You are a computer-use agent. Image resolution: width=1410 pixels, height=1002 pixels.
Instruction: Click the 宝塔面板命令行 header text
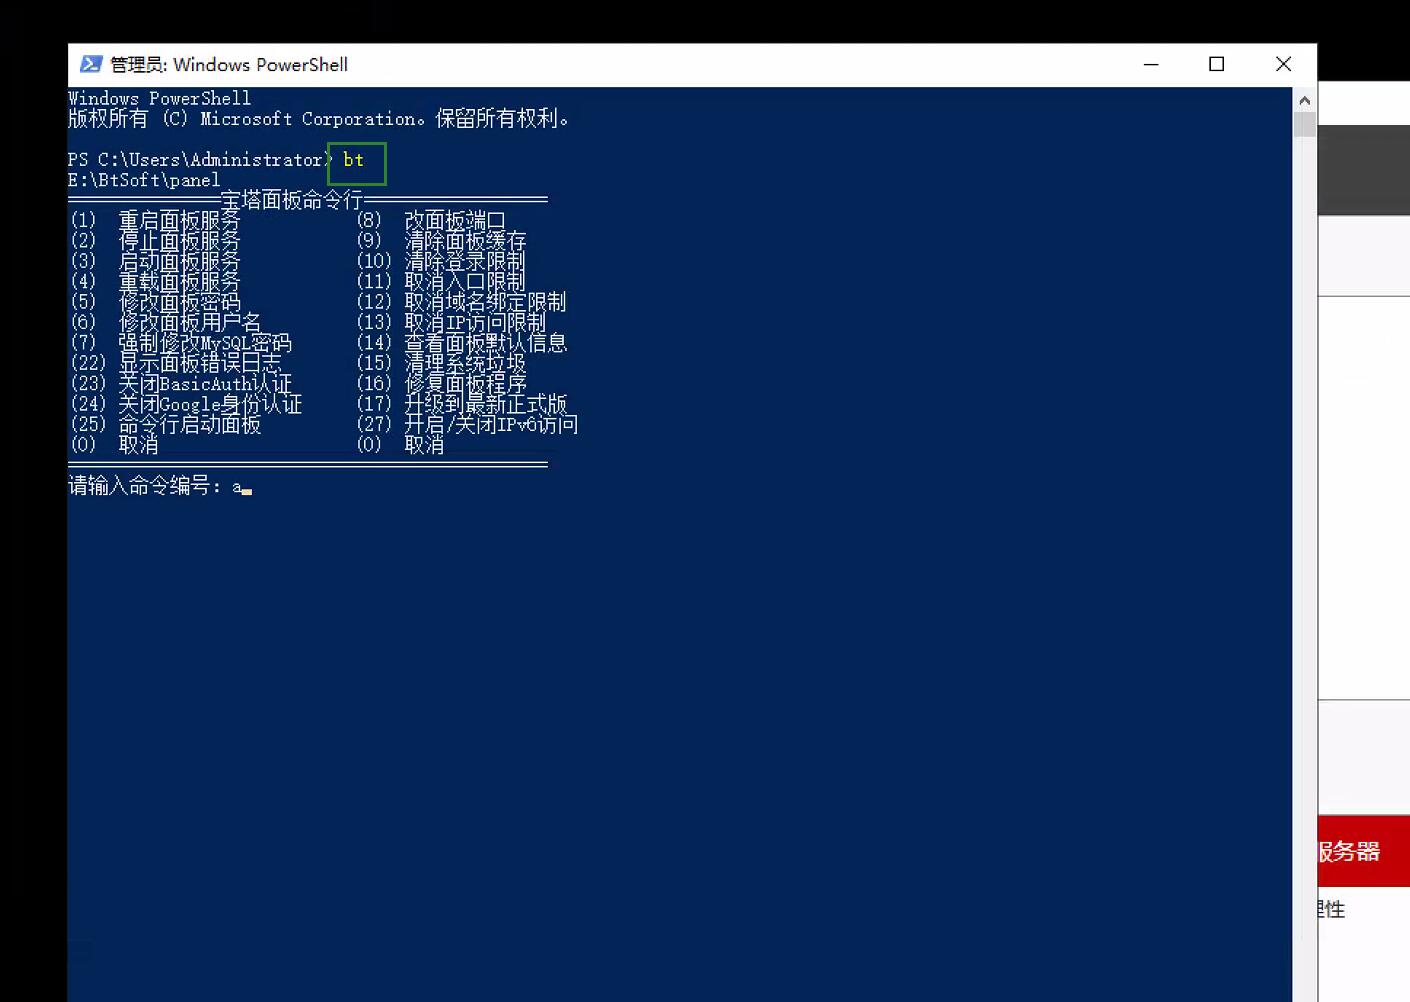292,200
